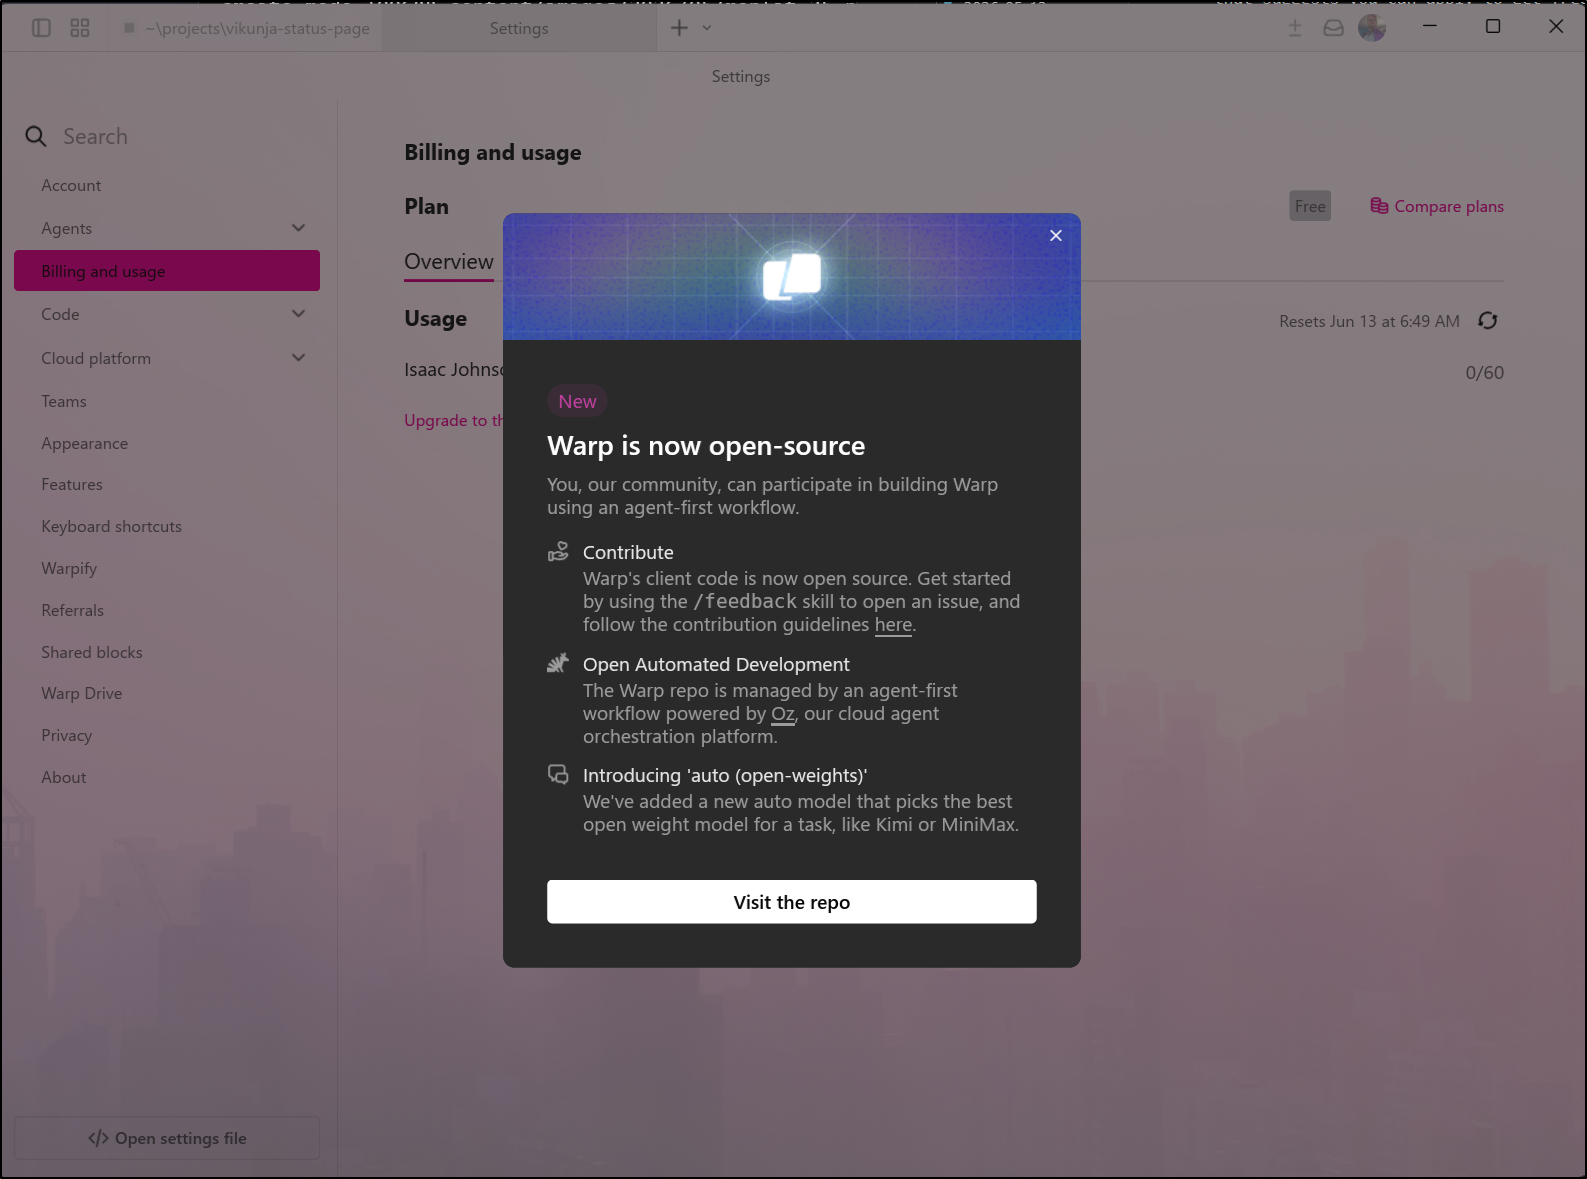Close the Warp window

click(1556, 27)
